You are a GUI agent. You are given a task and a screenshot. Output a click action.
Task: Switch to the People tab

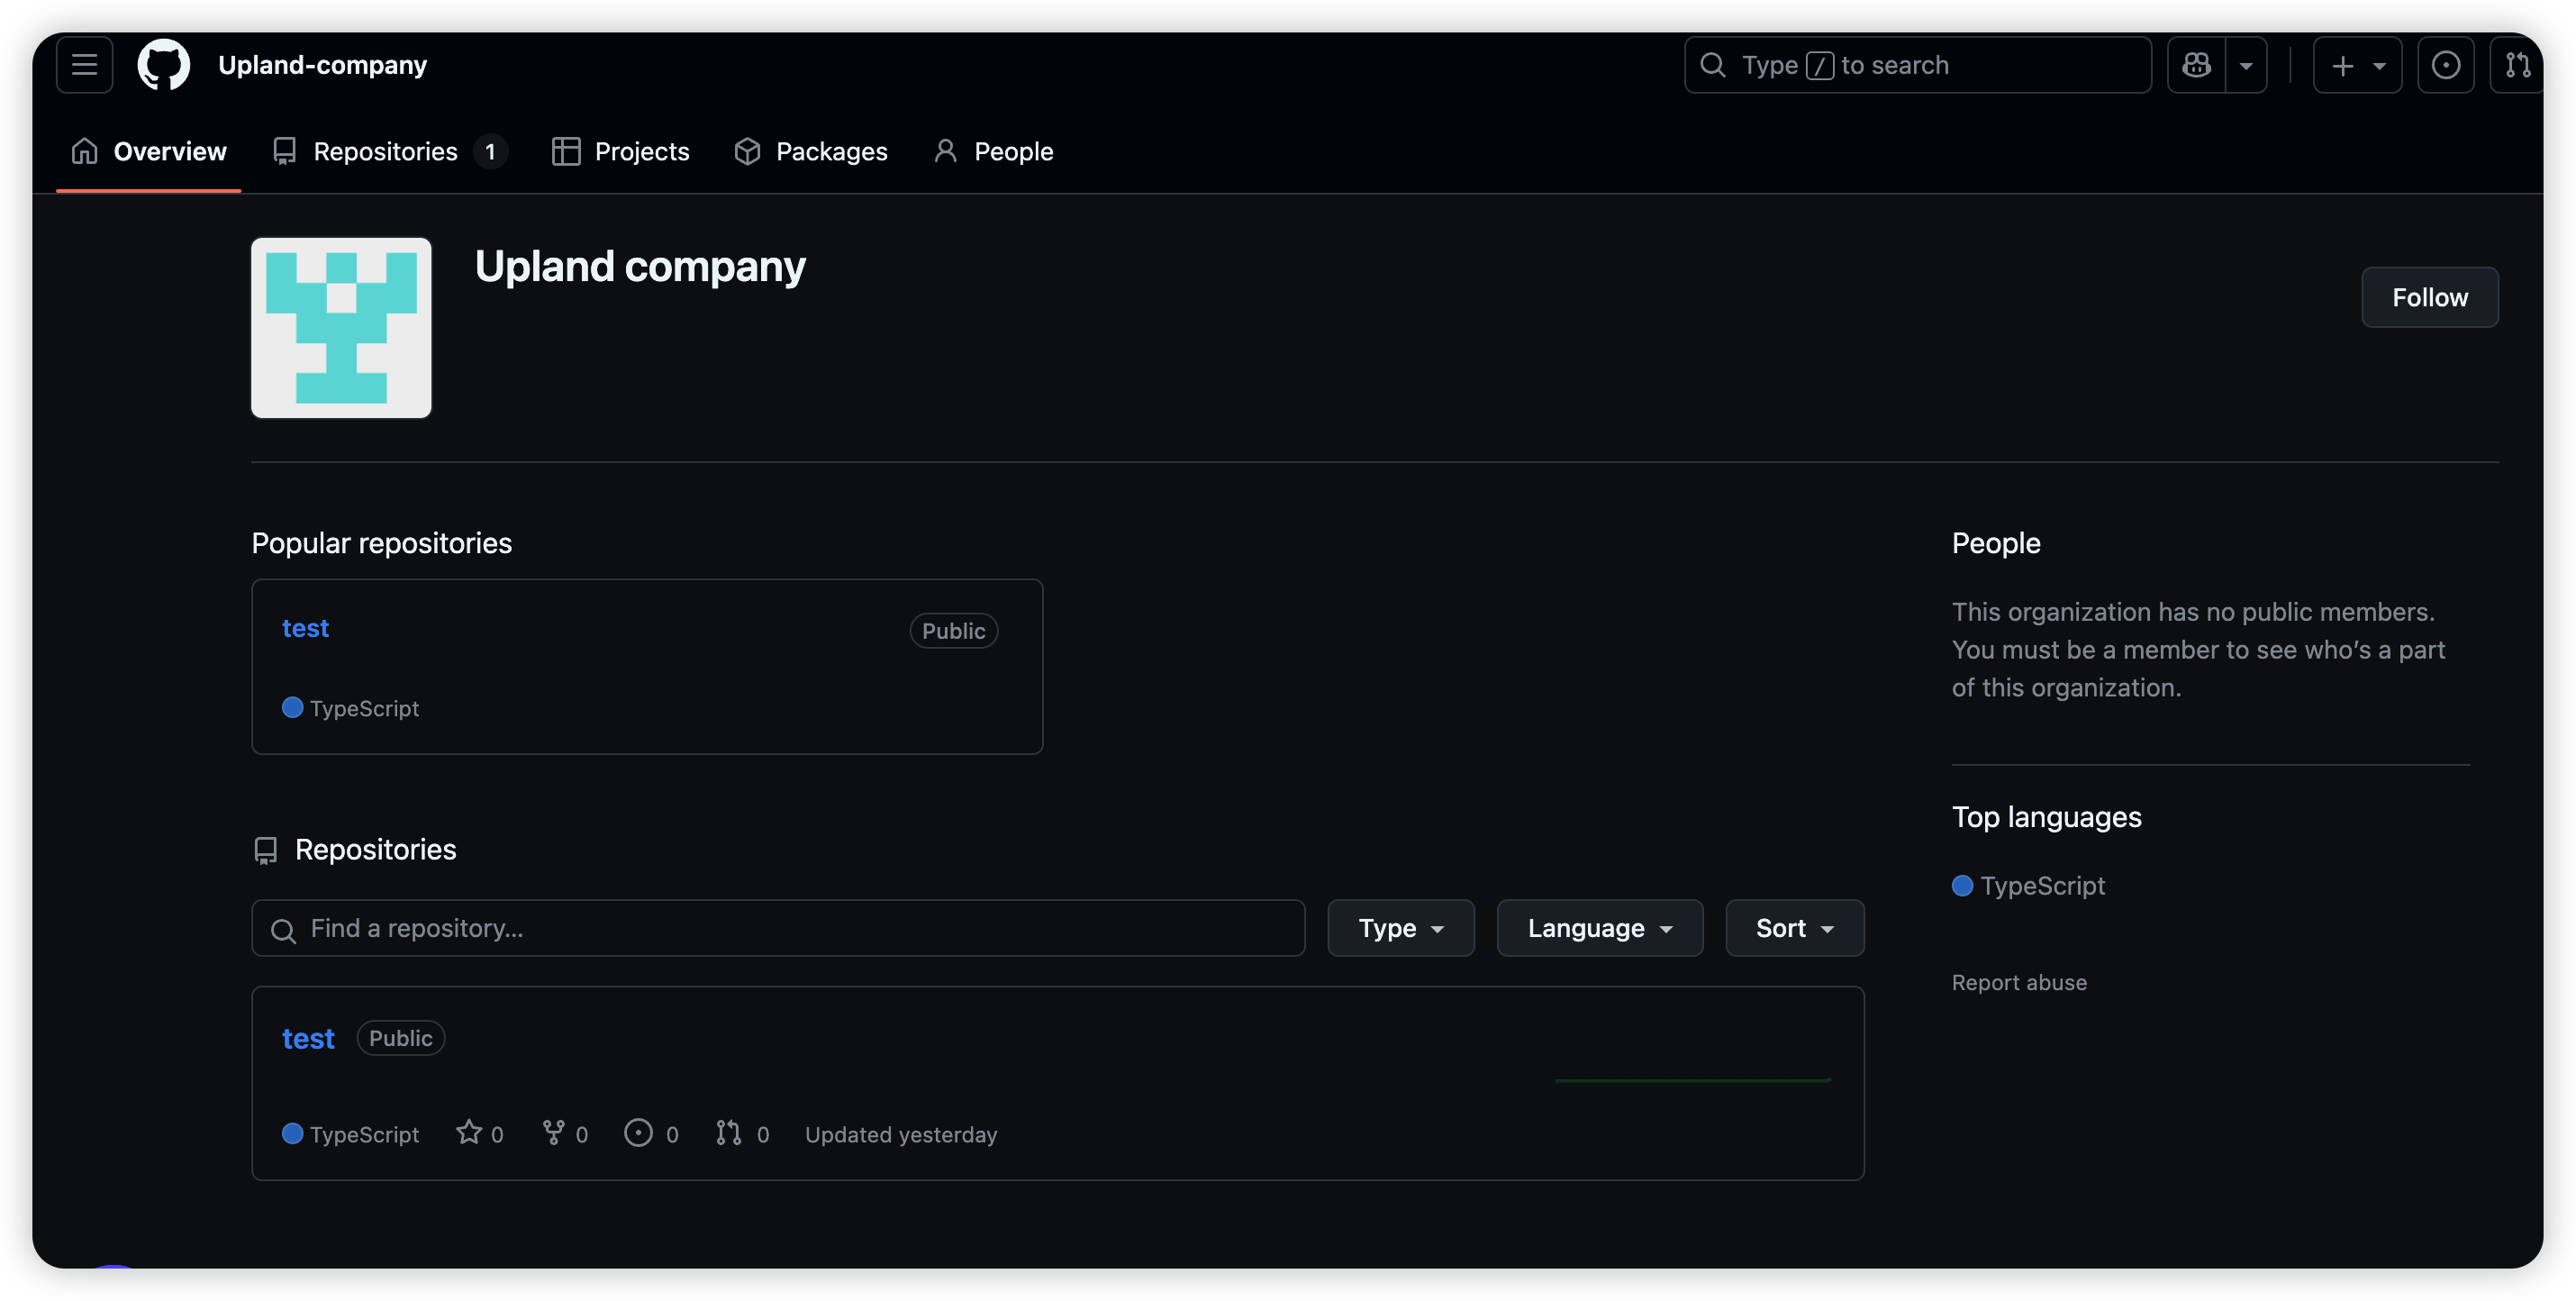pos(993,151)
